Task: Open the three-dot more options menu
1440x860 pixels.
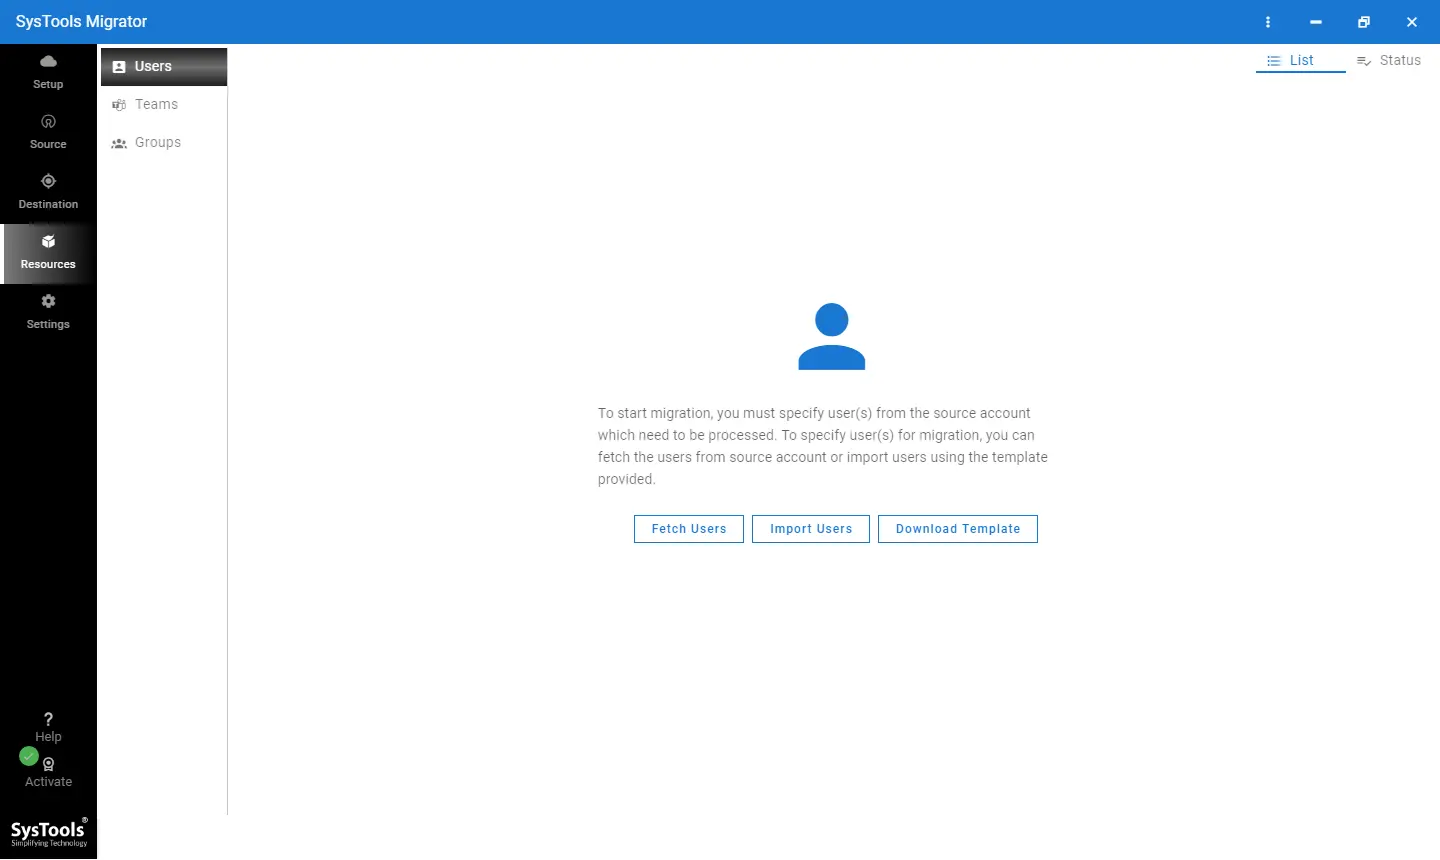Action: [x=1268, y=22]
